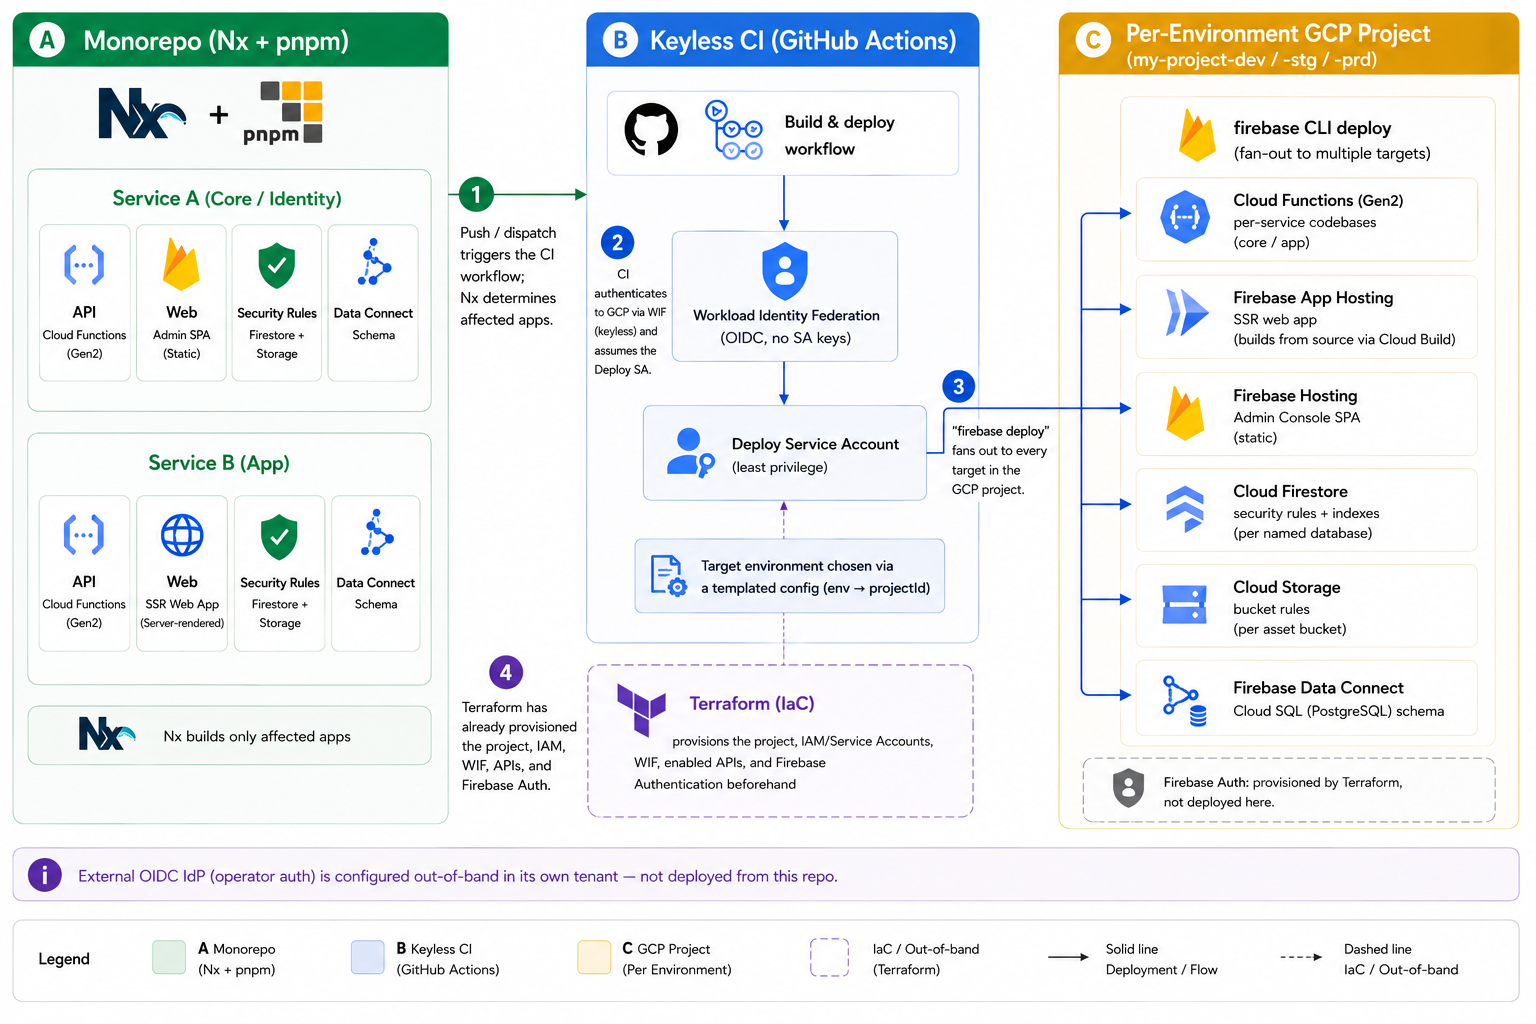Screen dimensions: 1536x1024
Task: Select the yellow GCP Project legend swatch
Action: [x=594, y=957]
